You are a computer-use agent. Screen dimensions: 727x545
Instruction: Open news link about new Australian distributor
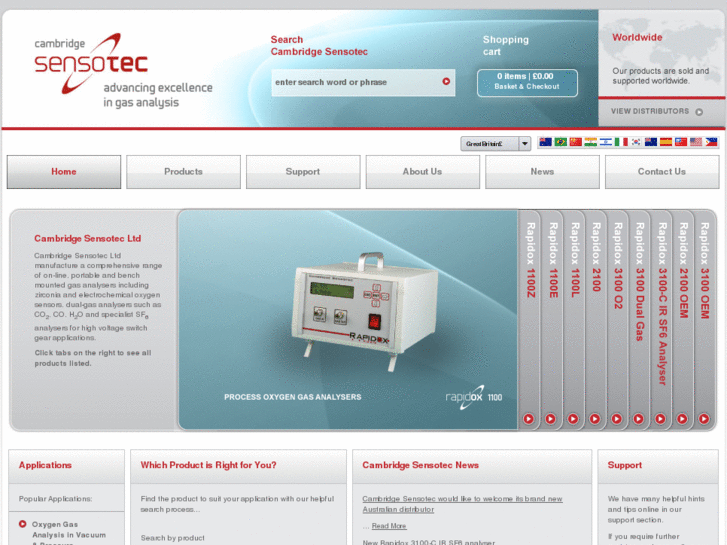[462, 504]
